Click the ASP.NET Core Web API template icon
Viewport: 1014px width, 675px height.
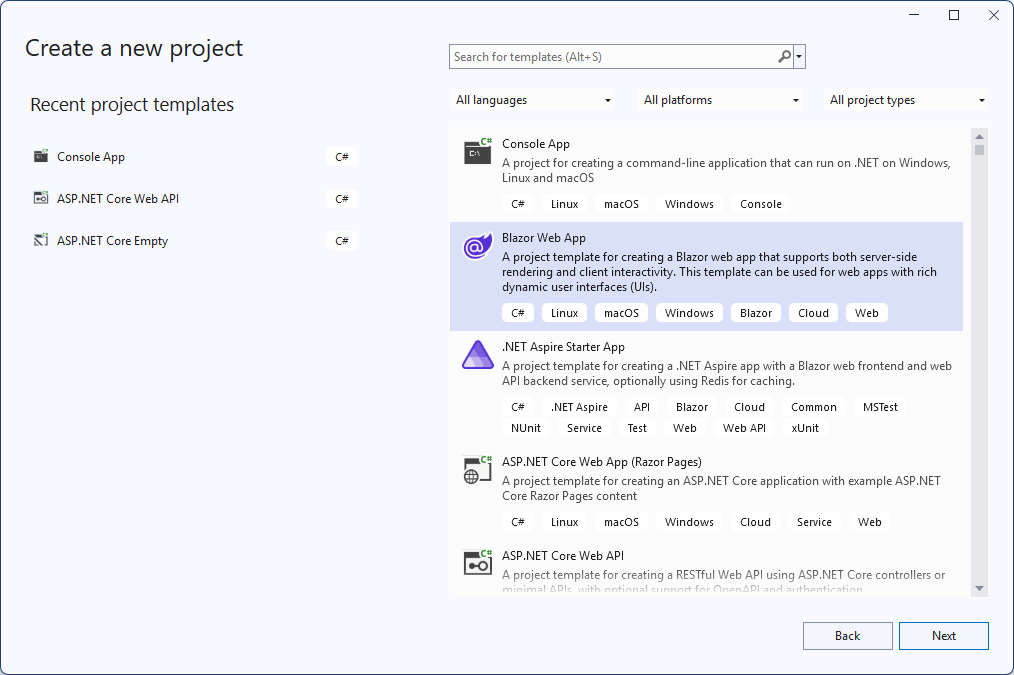pos(477,562)
